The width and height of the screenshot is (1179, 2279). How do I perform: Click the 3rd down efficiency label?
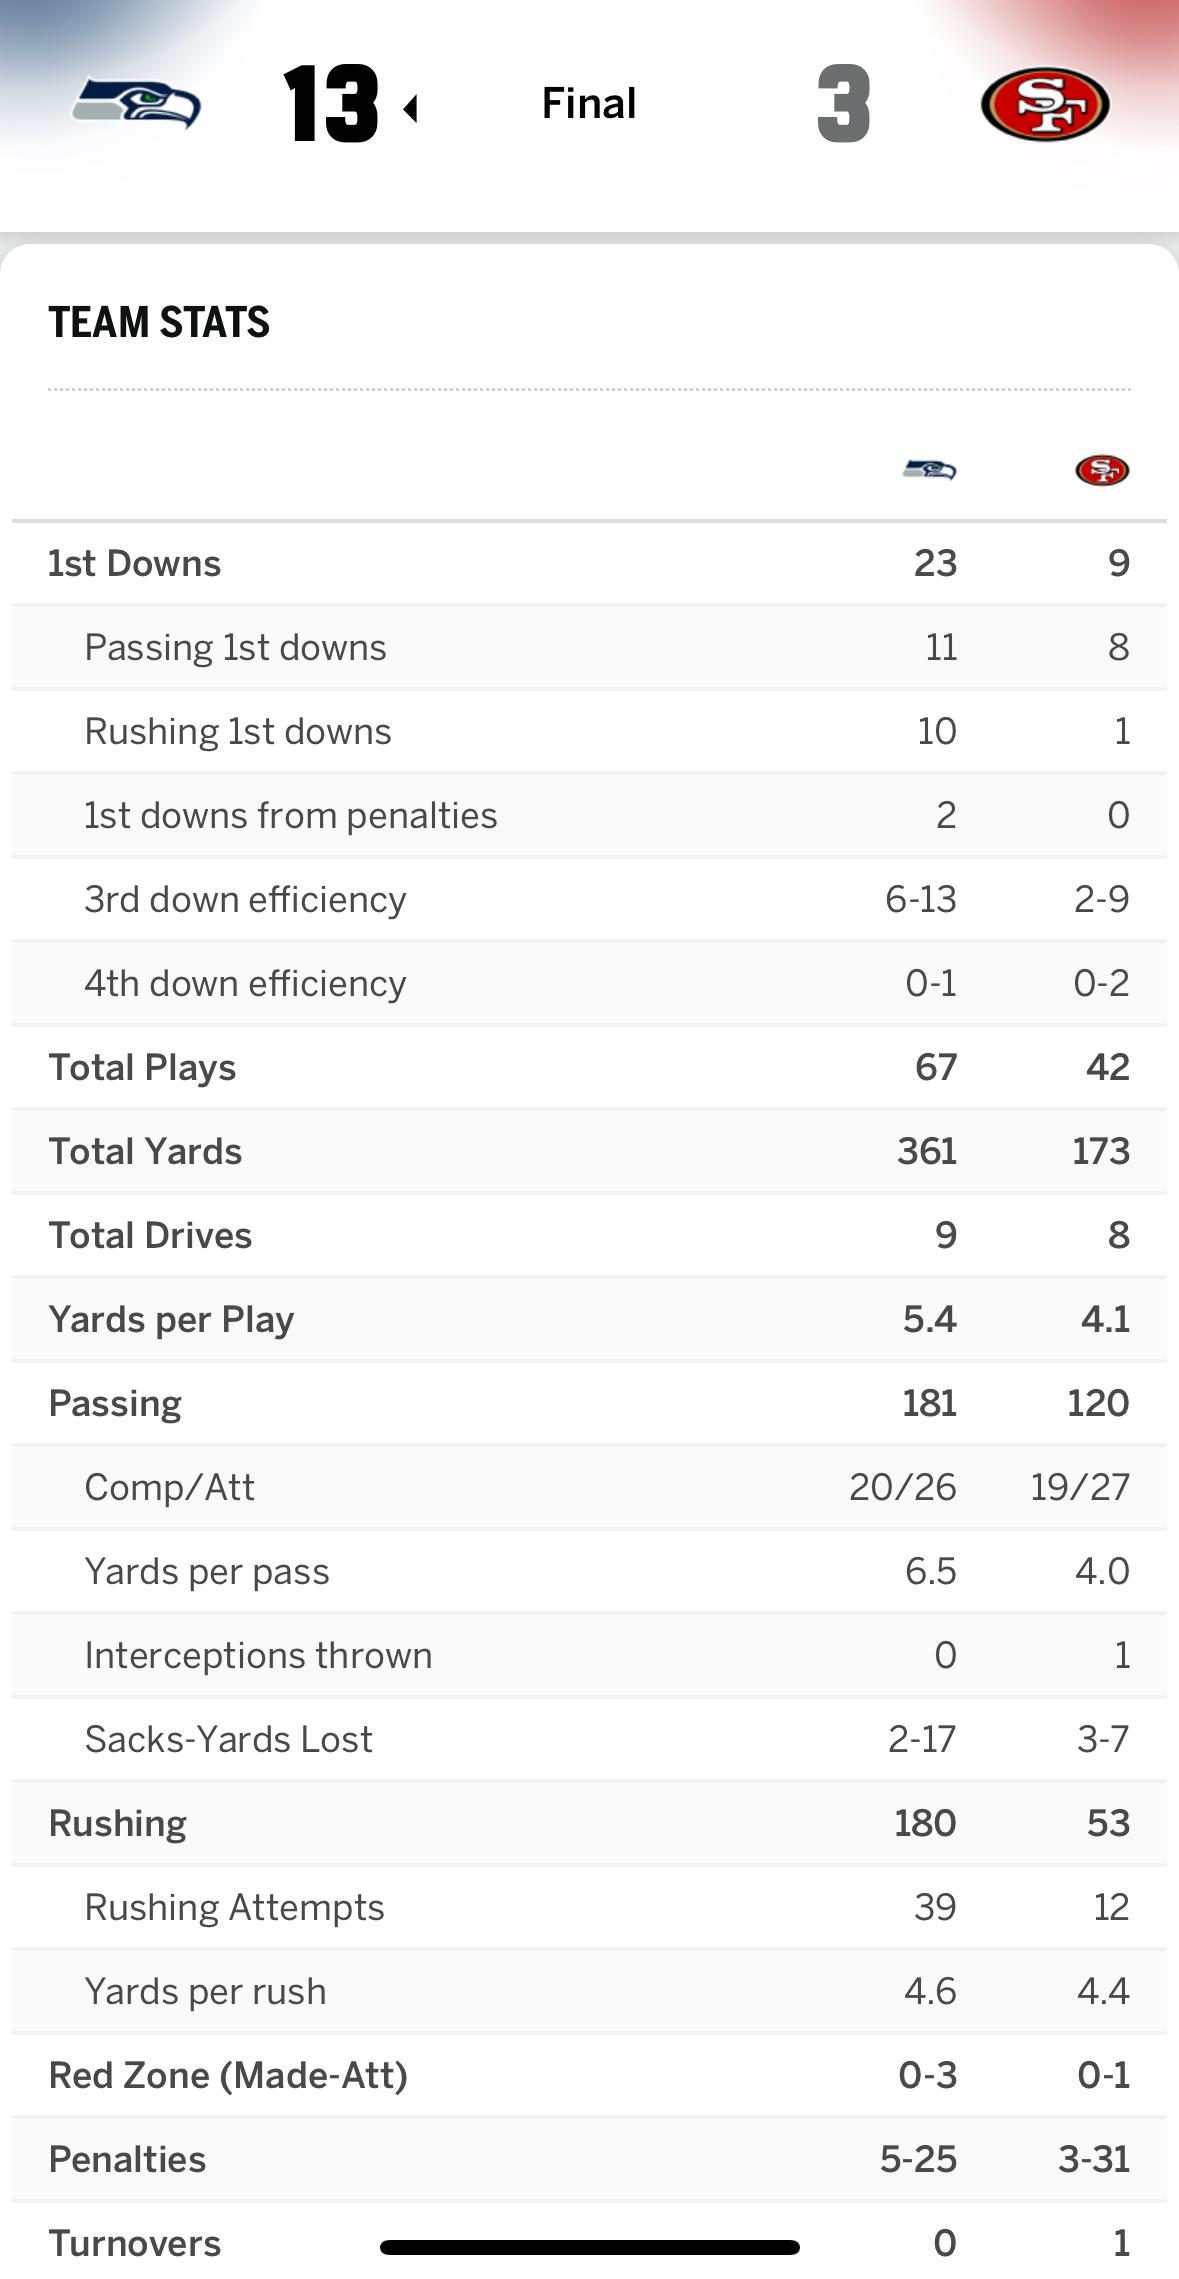point(245,899)
